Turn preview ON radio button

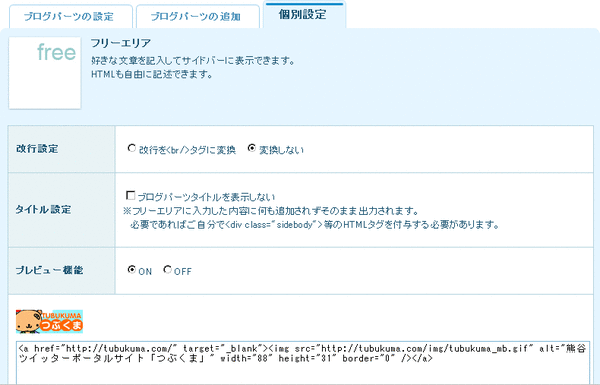[132, 270]
